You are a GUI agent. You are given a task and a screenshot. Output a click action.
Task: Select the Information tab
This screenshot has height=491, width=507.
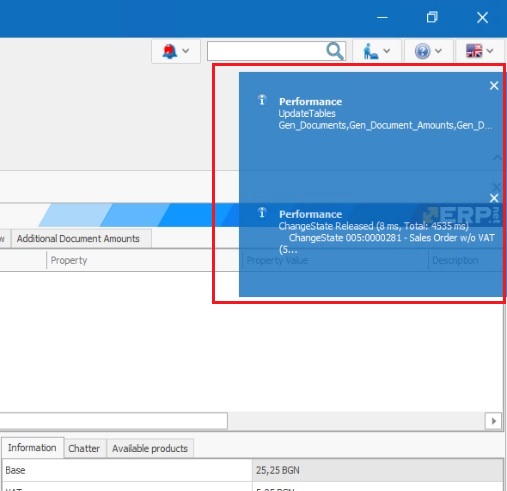coord(32,448)
